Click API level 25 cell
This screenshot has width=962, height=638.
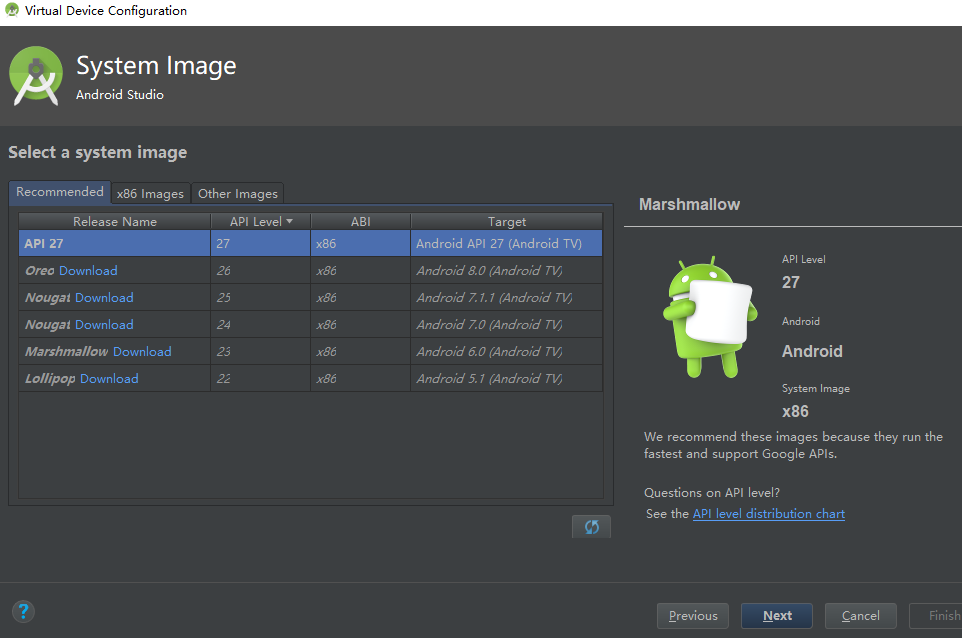(x=260, y=298)
